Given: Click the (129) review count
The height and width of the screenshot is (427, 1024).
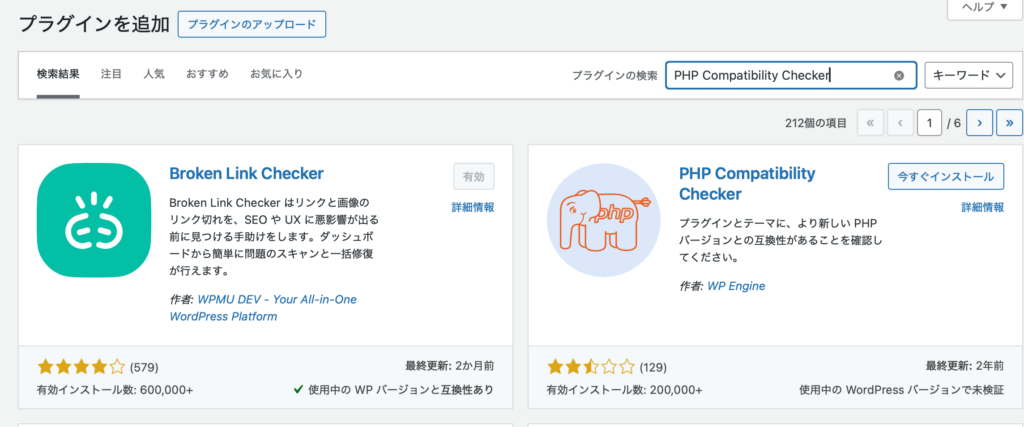Looking at the screenshot, I should (x=653, y=367).
